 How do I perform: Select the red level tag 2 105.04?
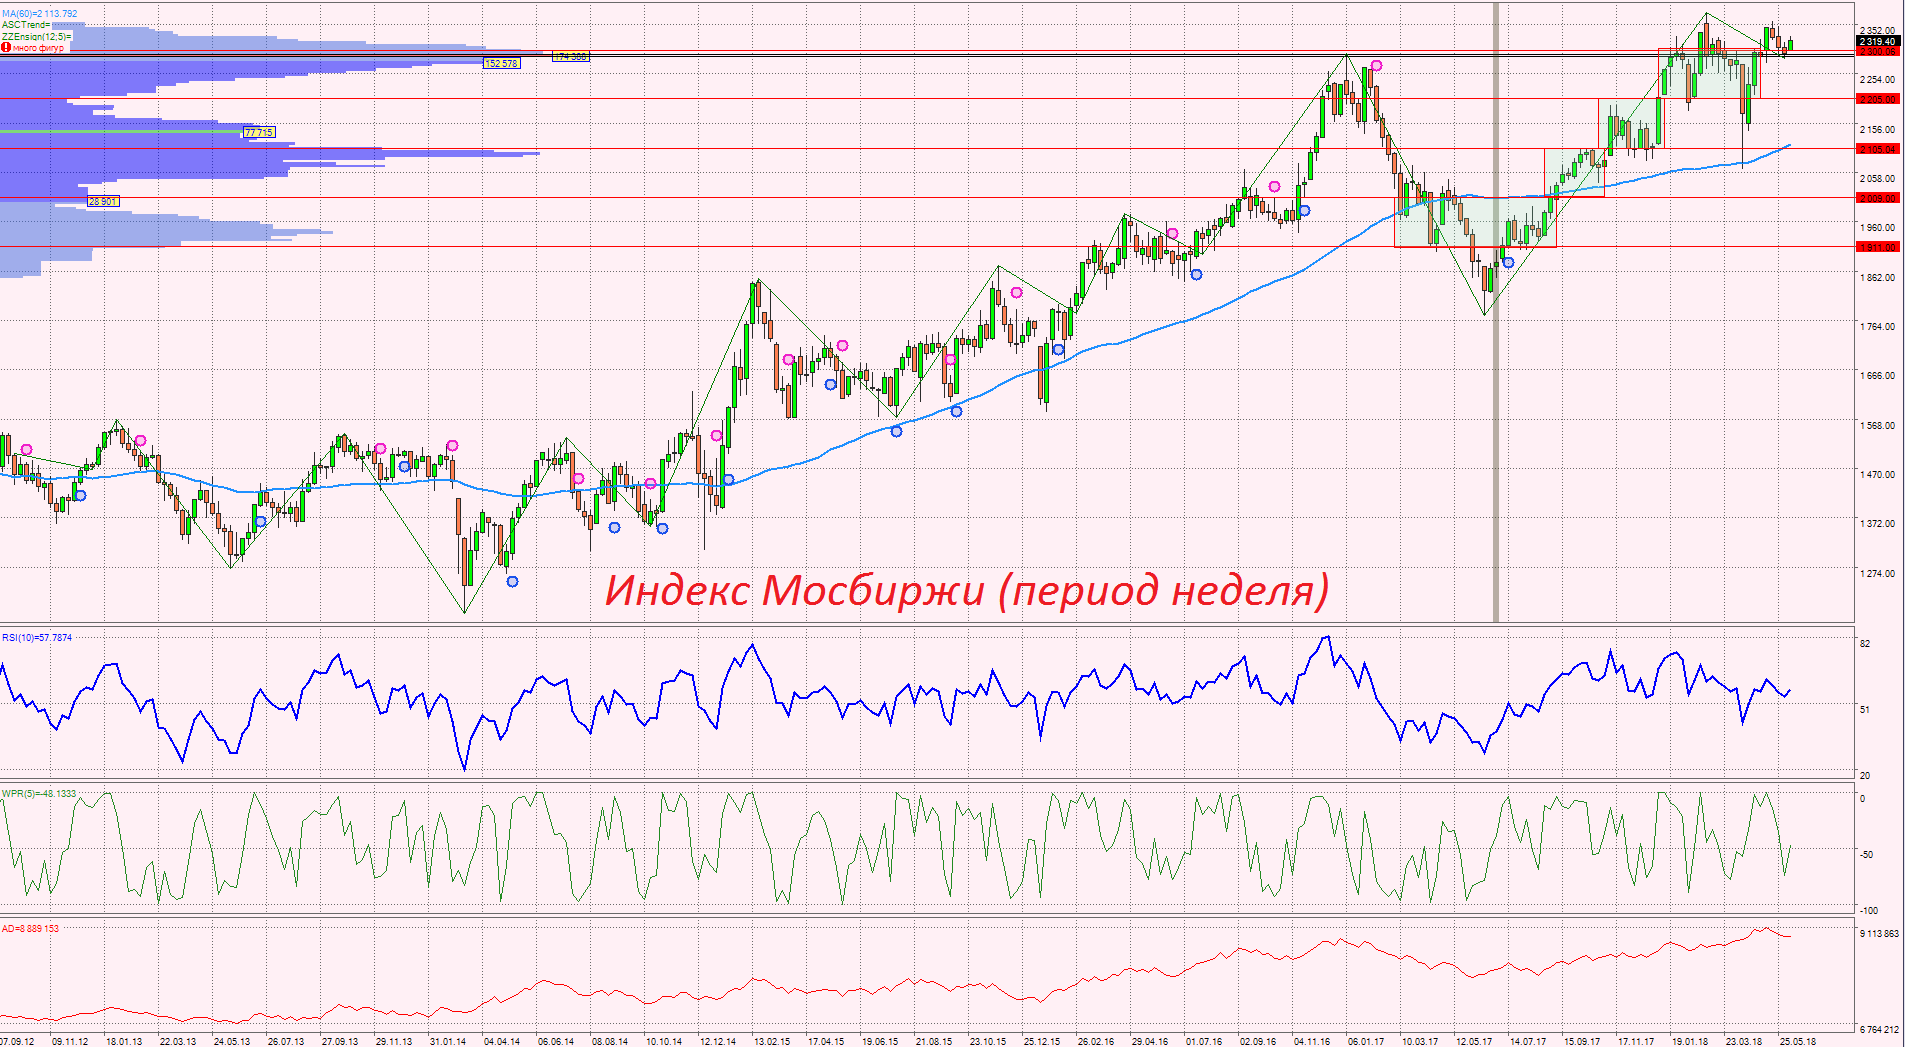pos(1877,149)
